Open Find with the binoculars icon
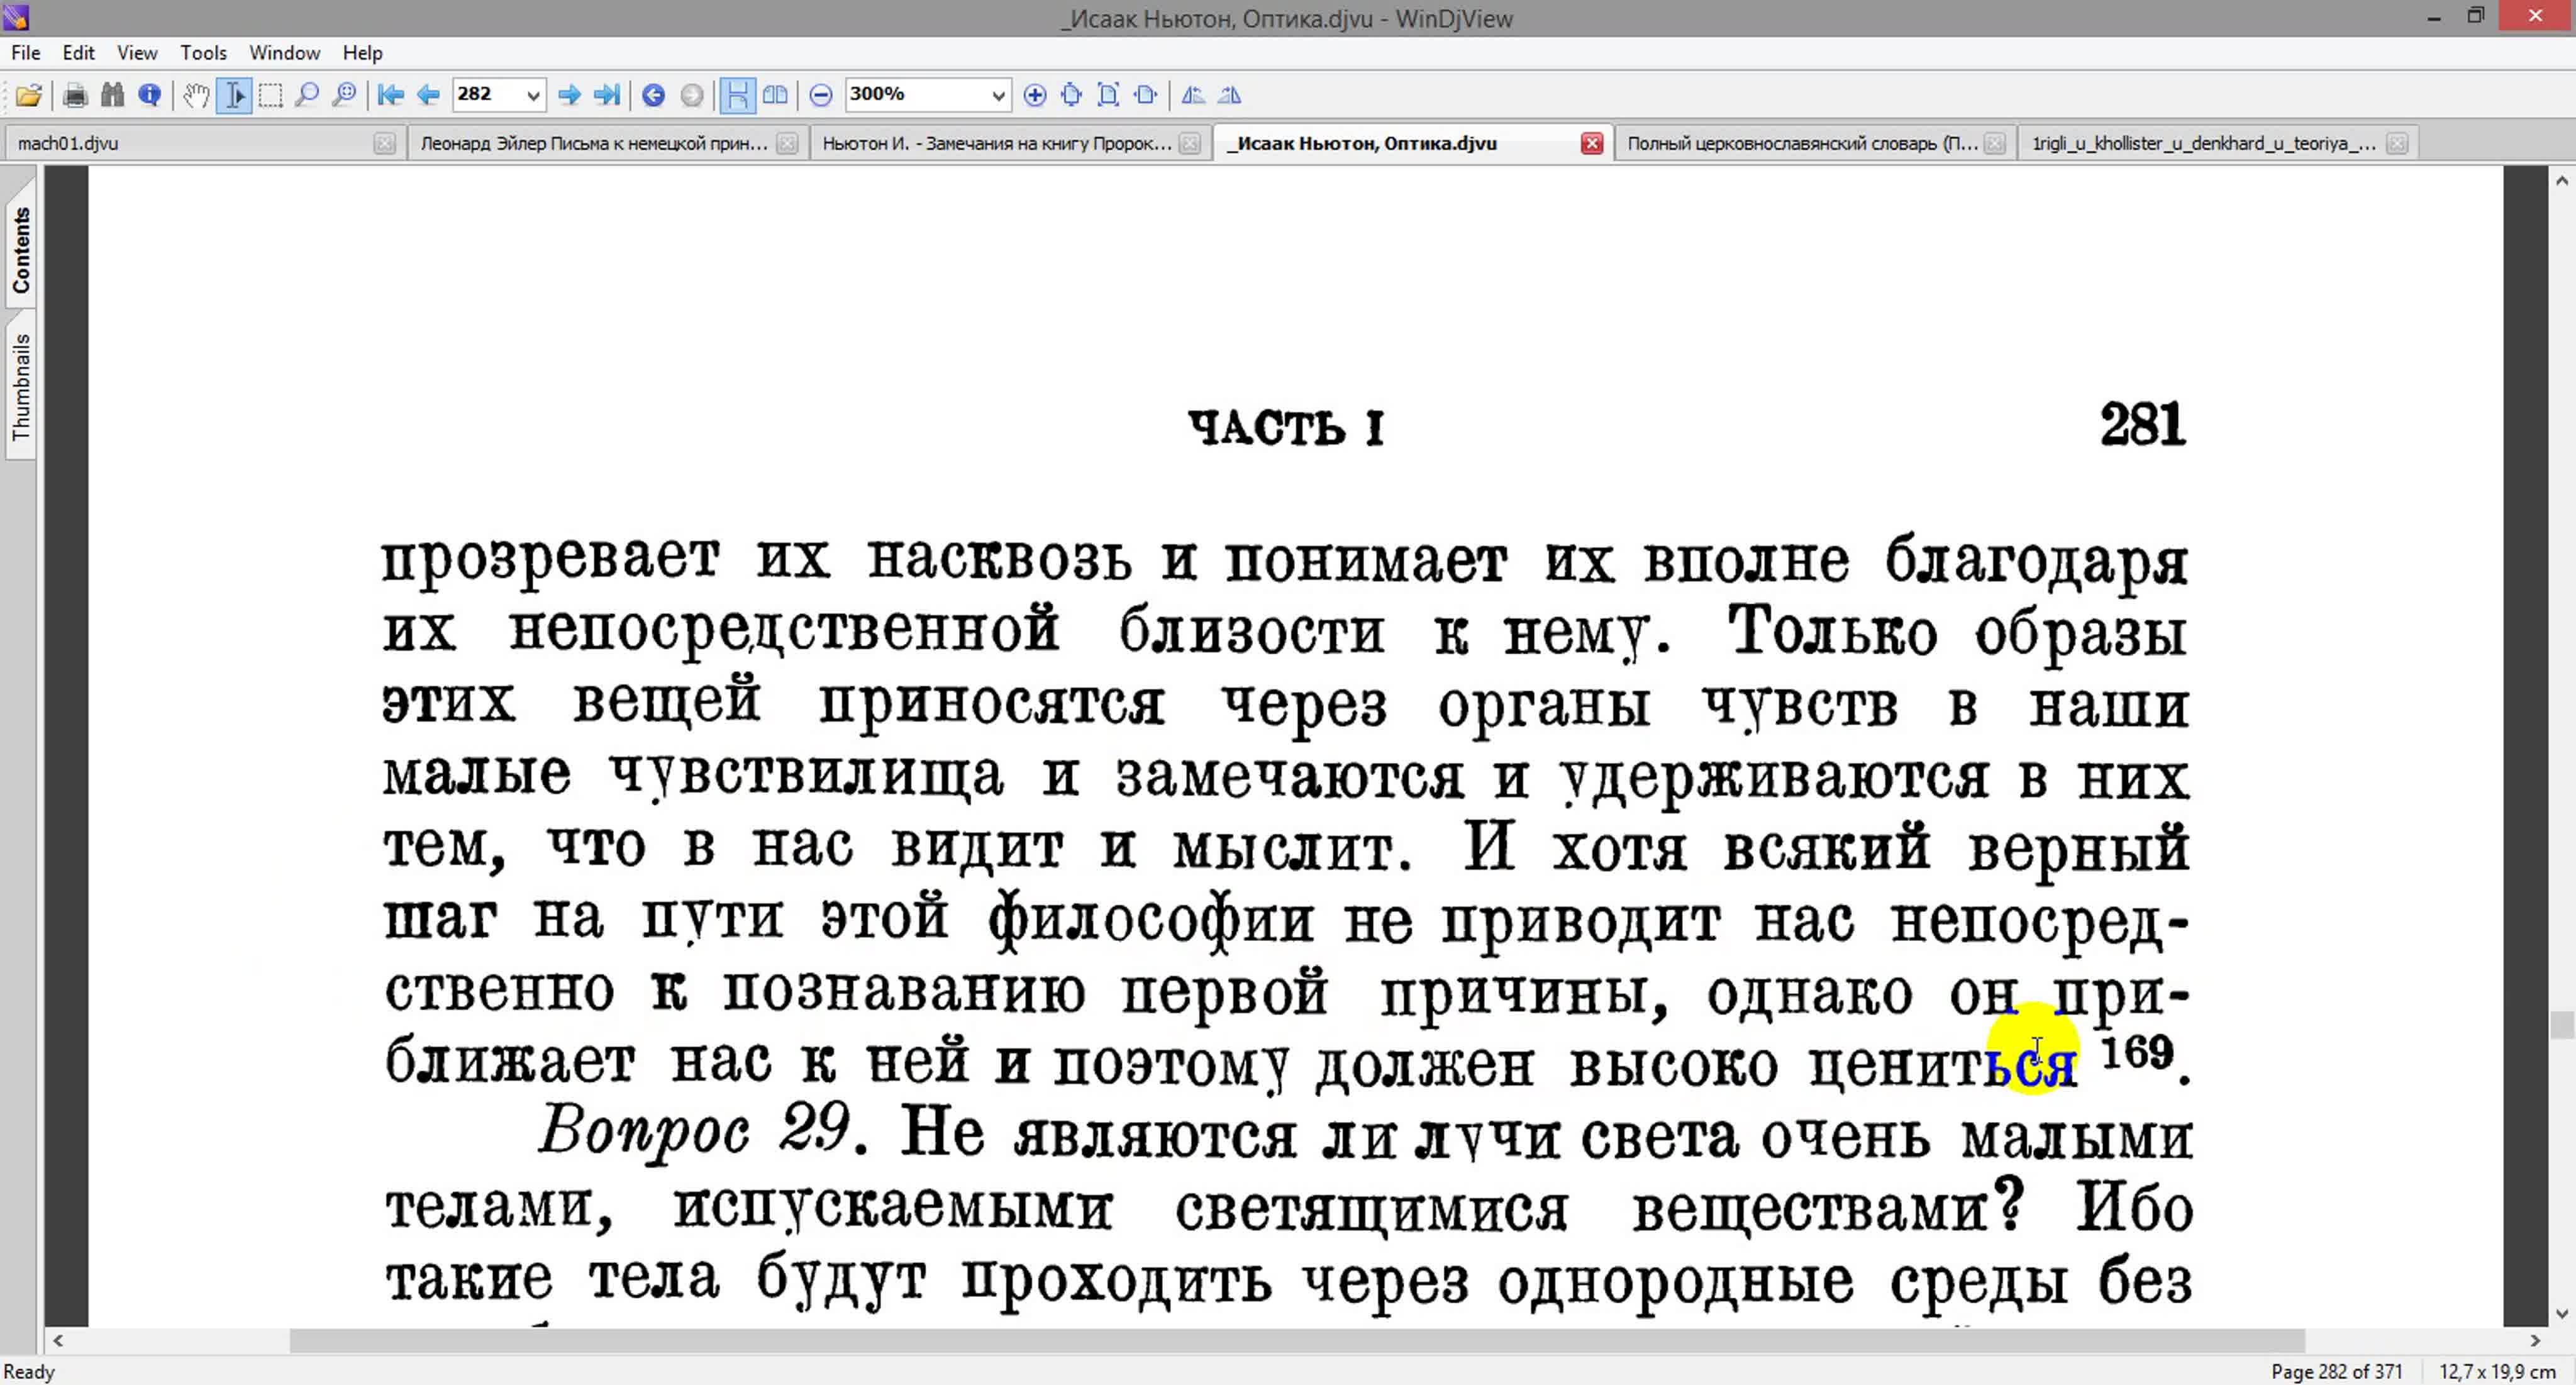The image size is (2576, 1385). pos(112,95)
